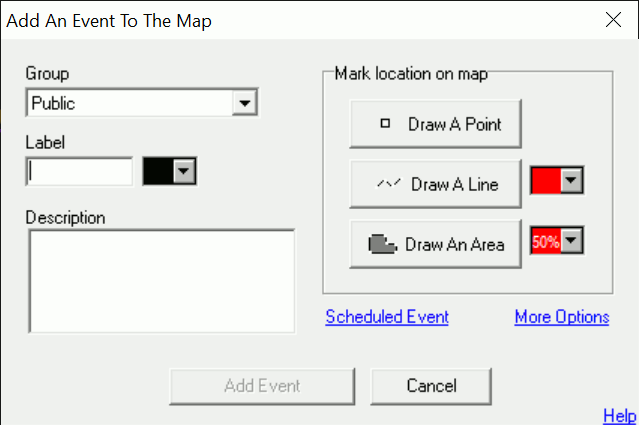Click inside the Description text box

pos(160,280)
